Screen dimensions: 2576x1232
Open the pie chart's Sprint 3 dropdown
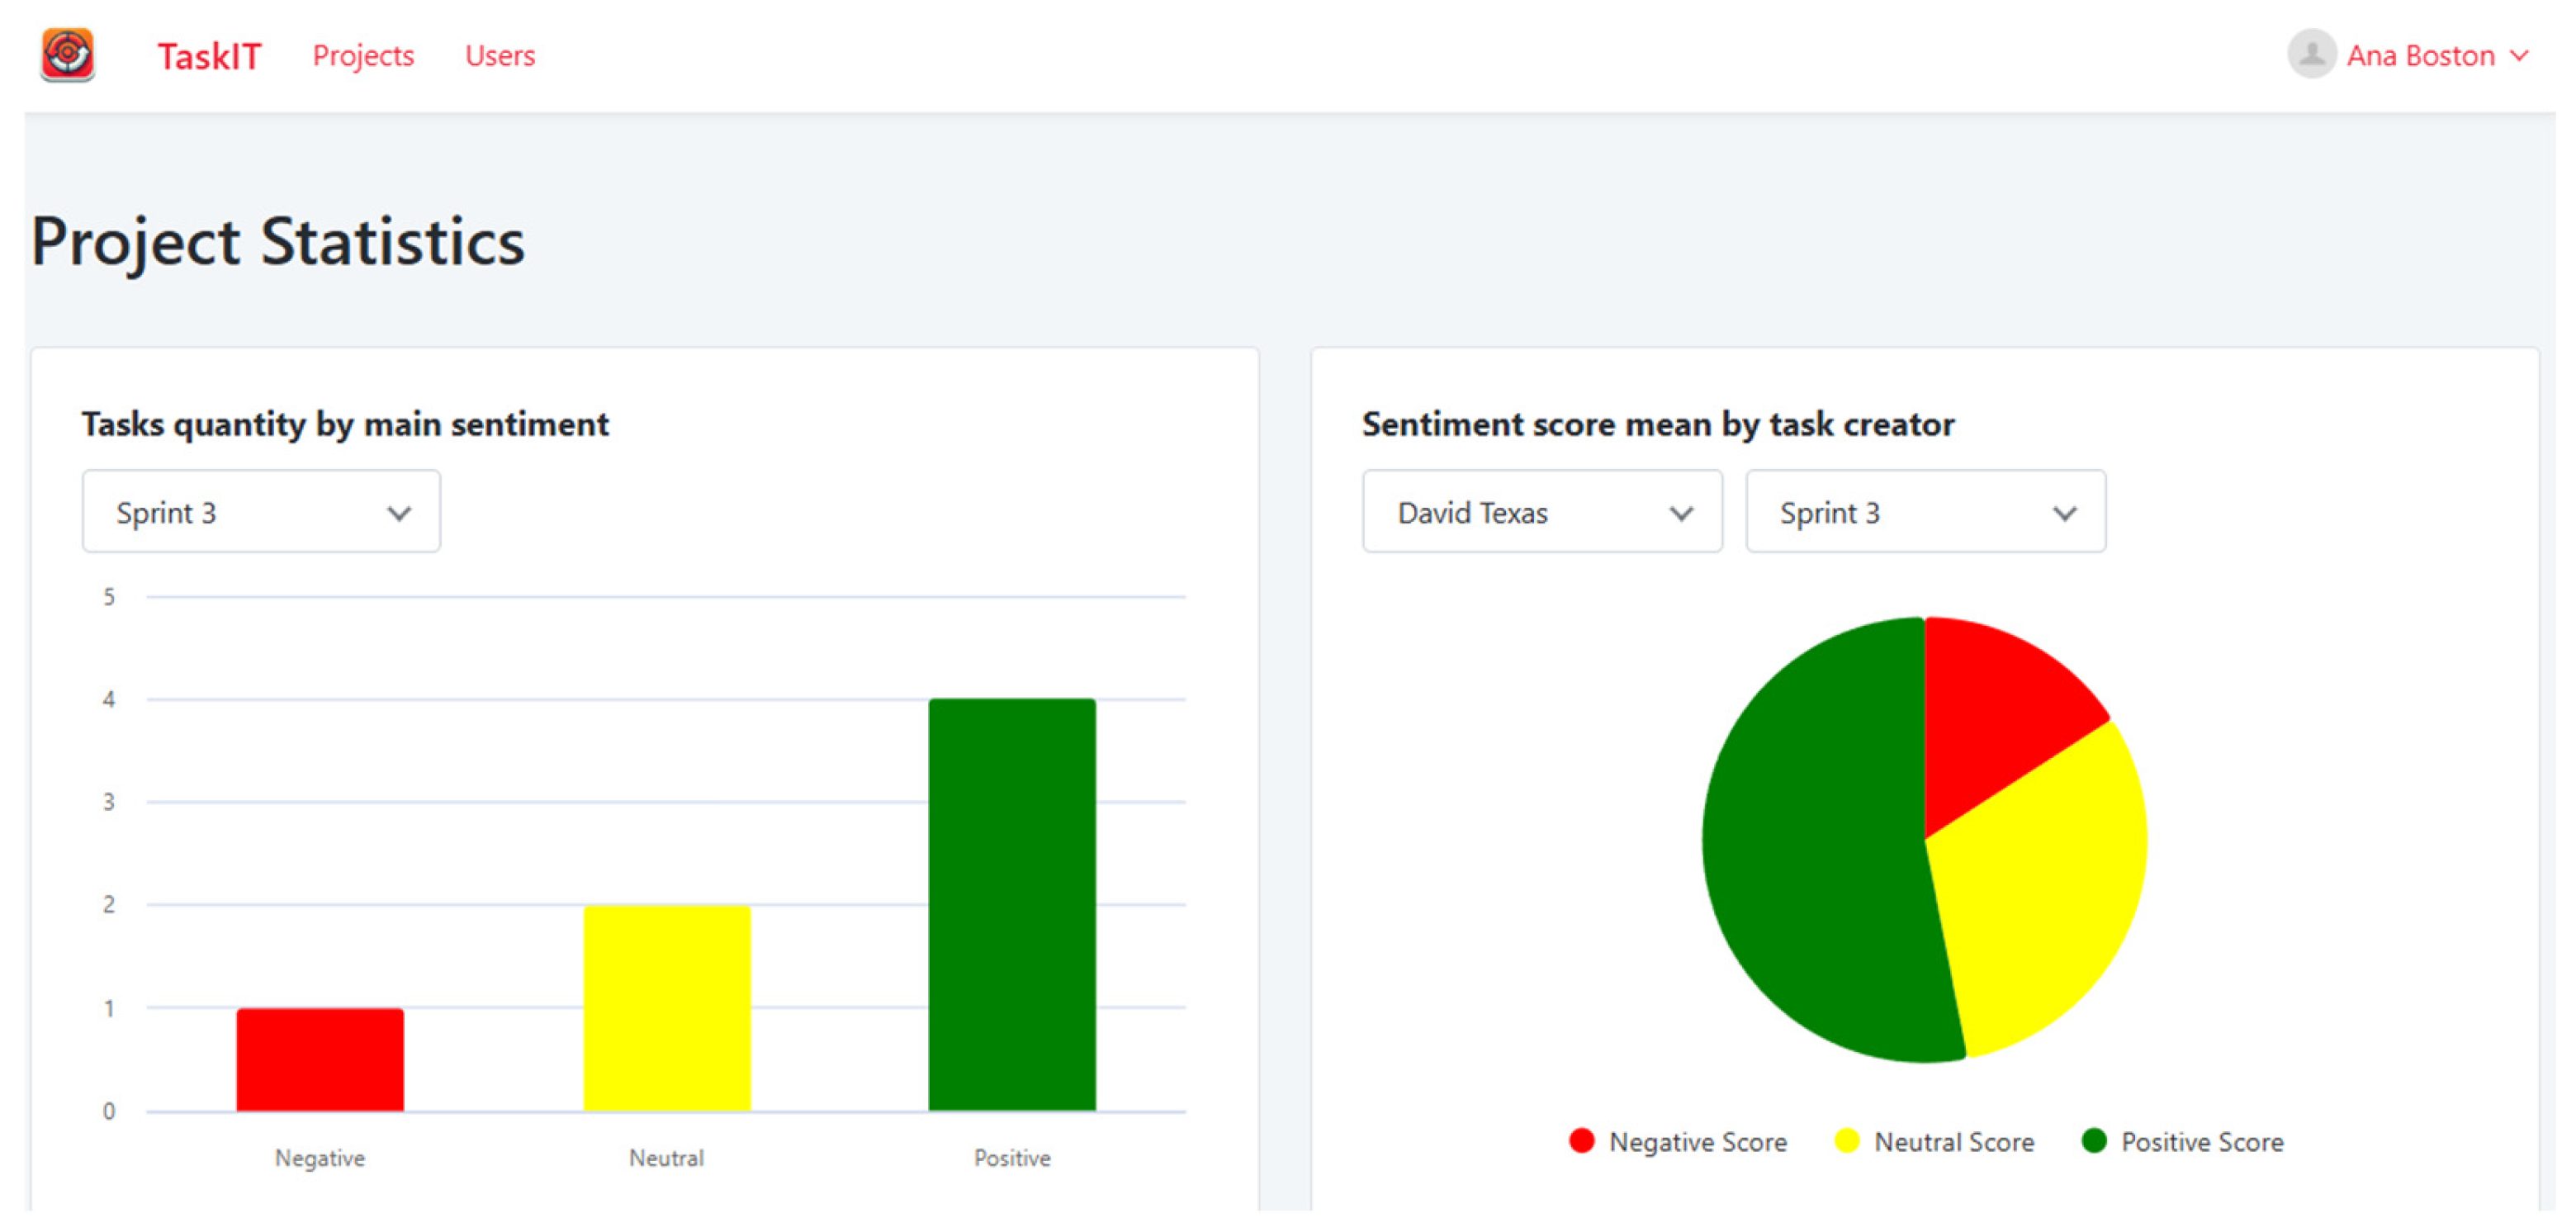pyautogui.click(x=1925, y=512)
